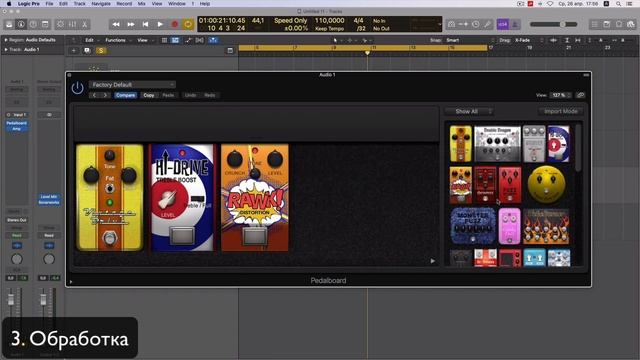
Task: Click the Rewind transport button
Action: [116, 24]
